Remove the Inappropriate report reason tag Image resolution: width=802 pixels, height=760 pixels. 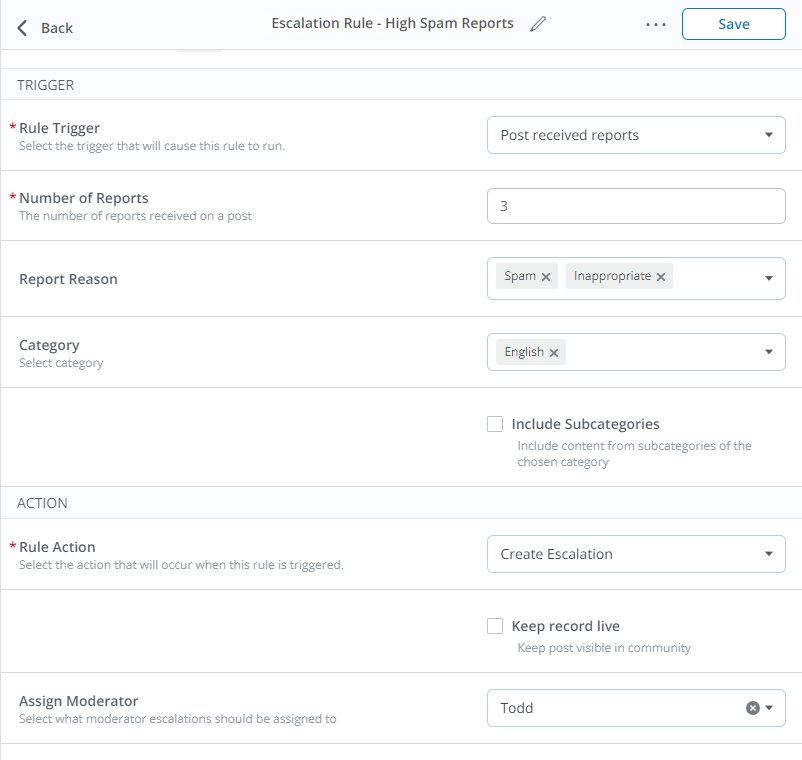660,276
